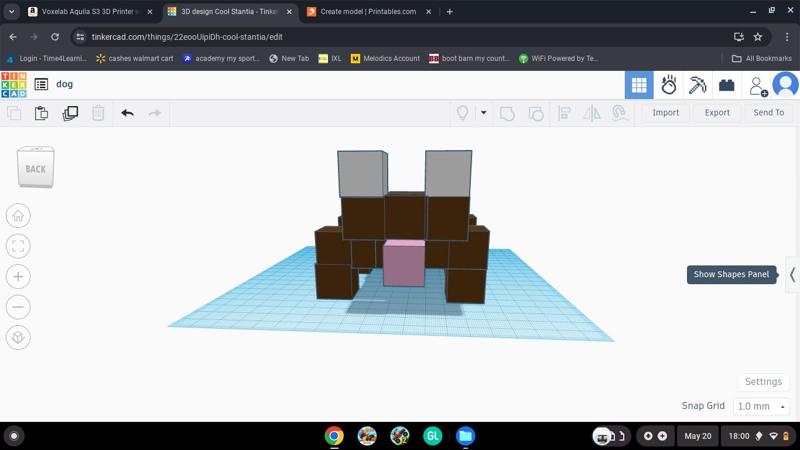
Task: Open the Files app on shelf
Action: (x=465, y=436)
